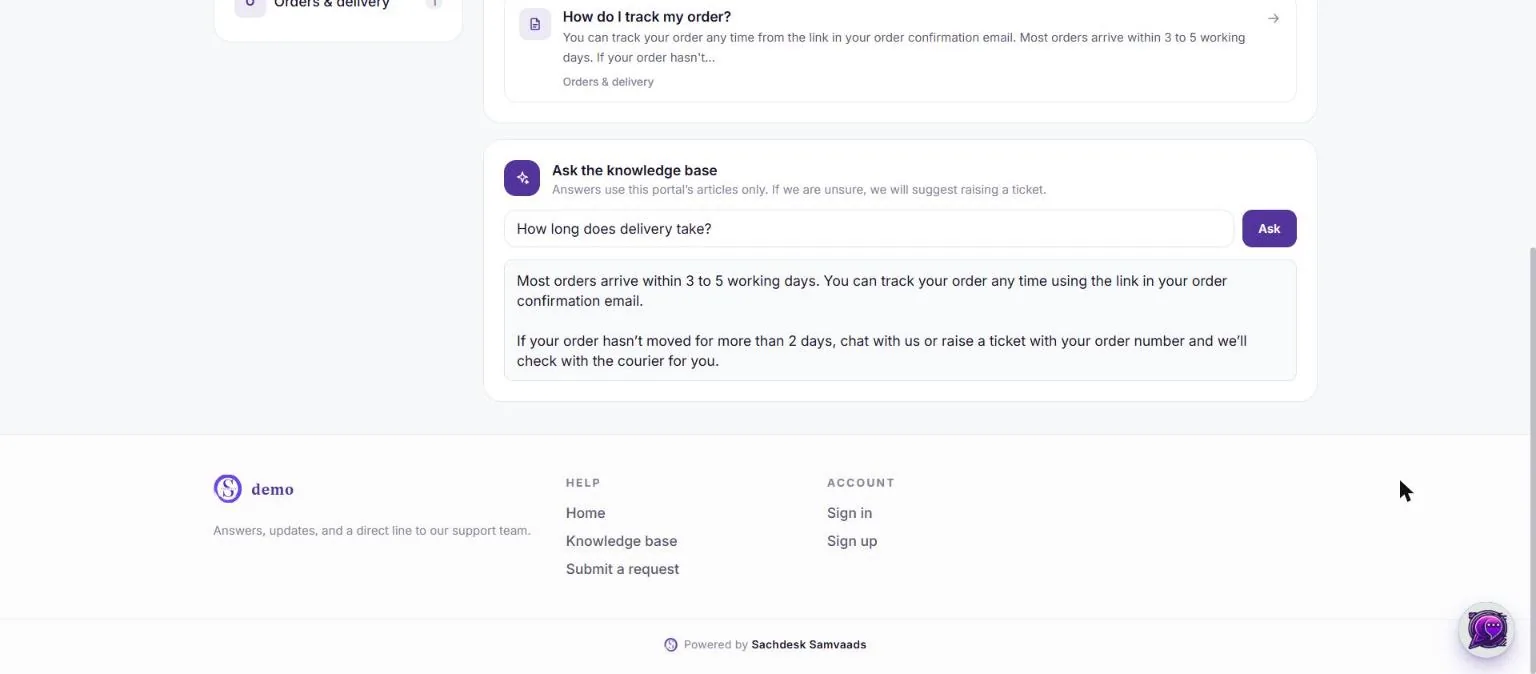Open the Submit a request link
The width and height of the screenshot is (1536, 674).
622,569
